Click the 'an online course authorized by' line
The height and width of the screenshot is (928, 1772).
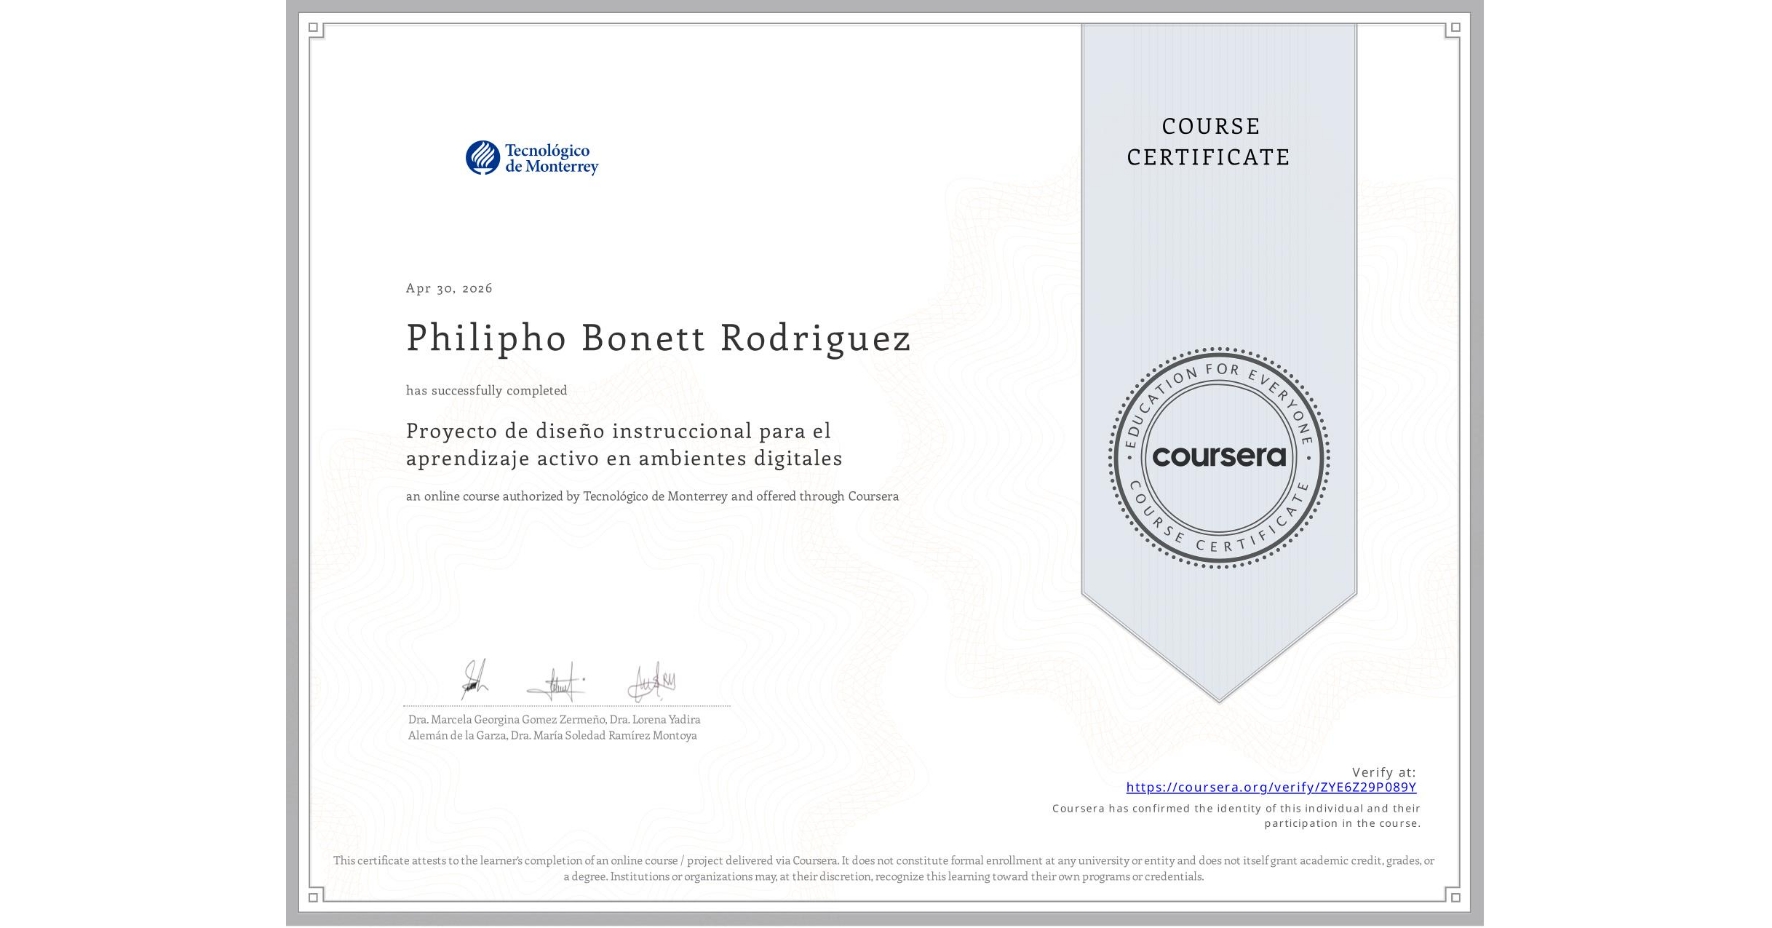[652, 496]
